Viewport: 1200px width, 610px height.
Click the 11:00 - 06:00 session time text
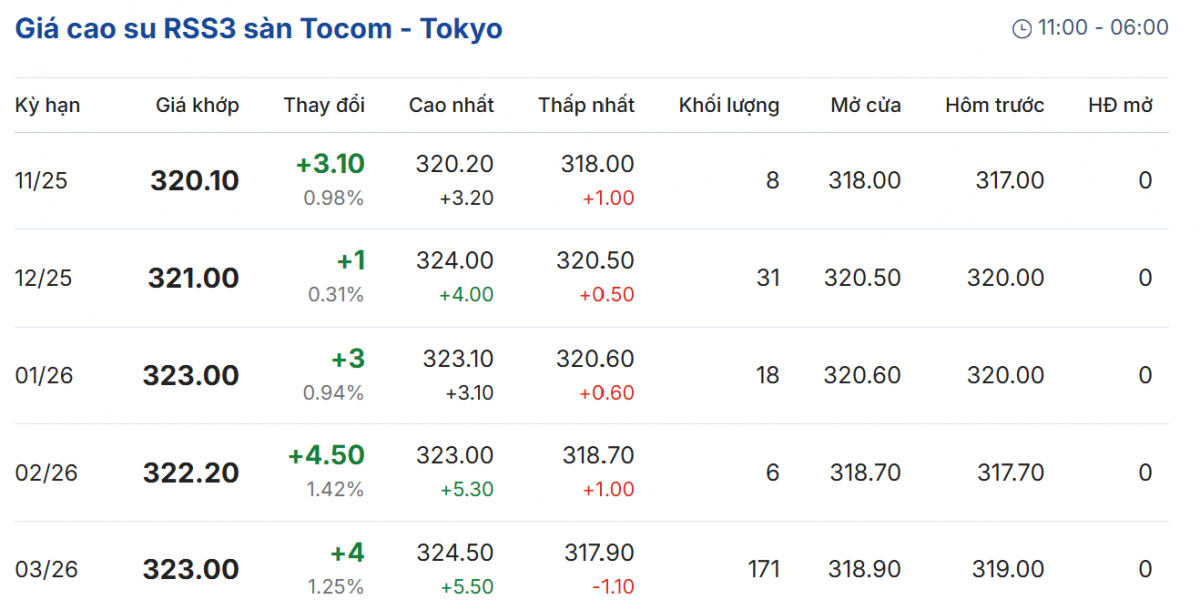coord(1103,28)
